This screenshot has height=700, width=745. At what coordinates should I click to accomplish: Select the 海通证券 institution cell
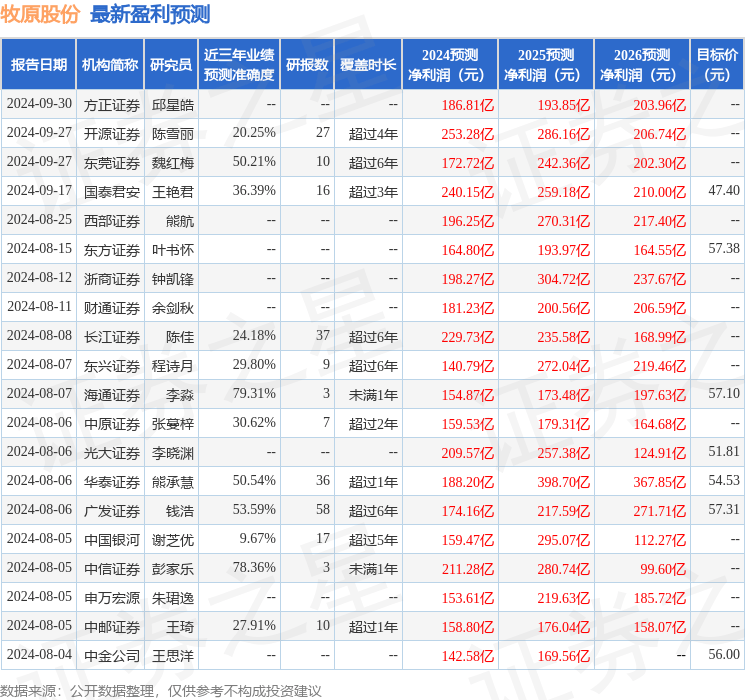[112, 395]
